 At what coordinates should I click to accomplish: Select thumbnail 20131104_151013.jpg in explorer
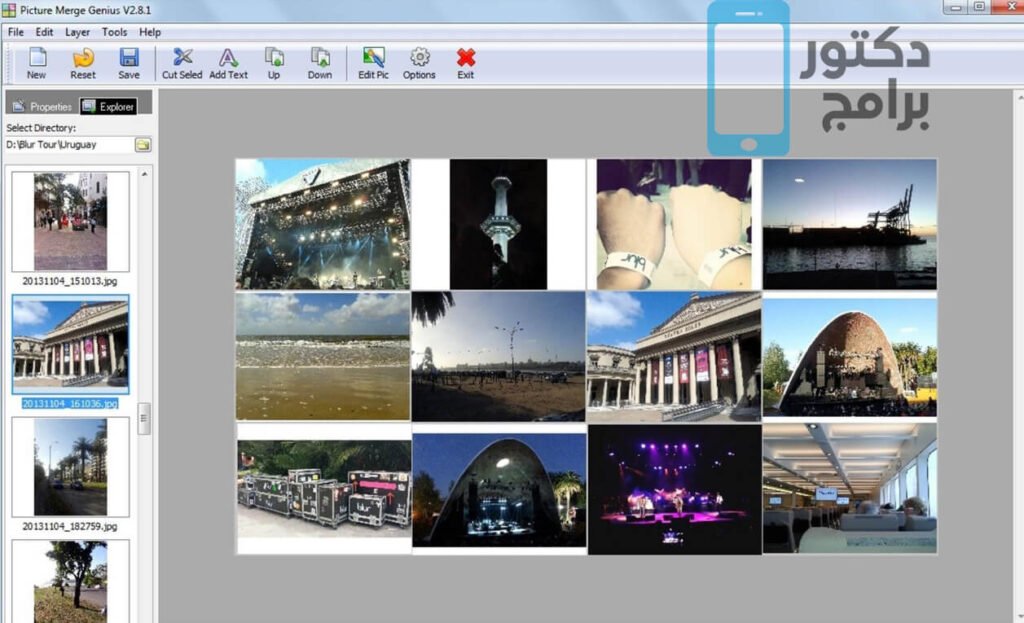click(70, 221)
